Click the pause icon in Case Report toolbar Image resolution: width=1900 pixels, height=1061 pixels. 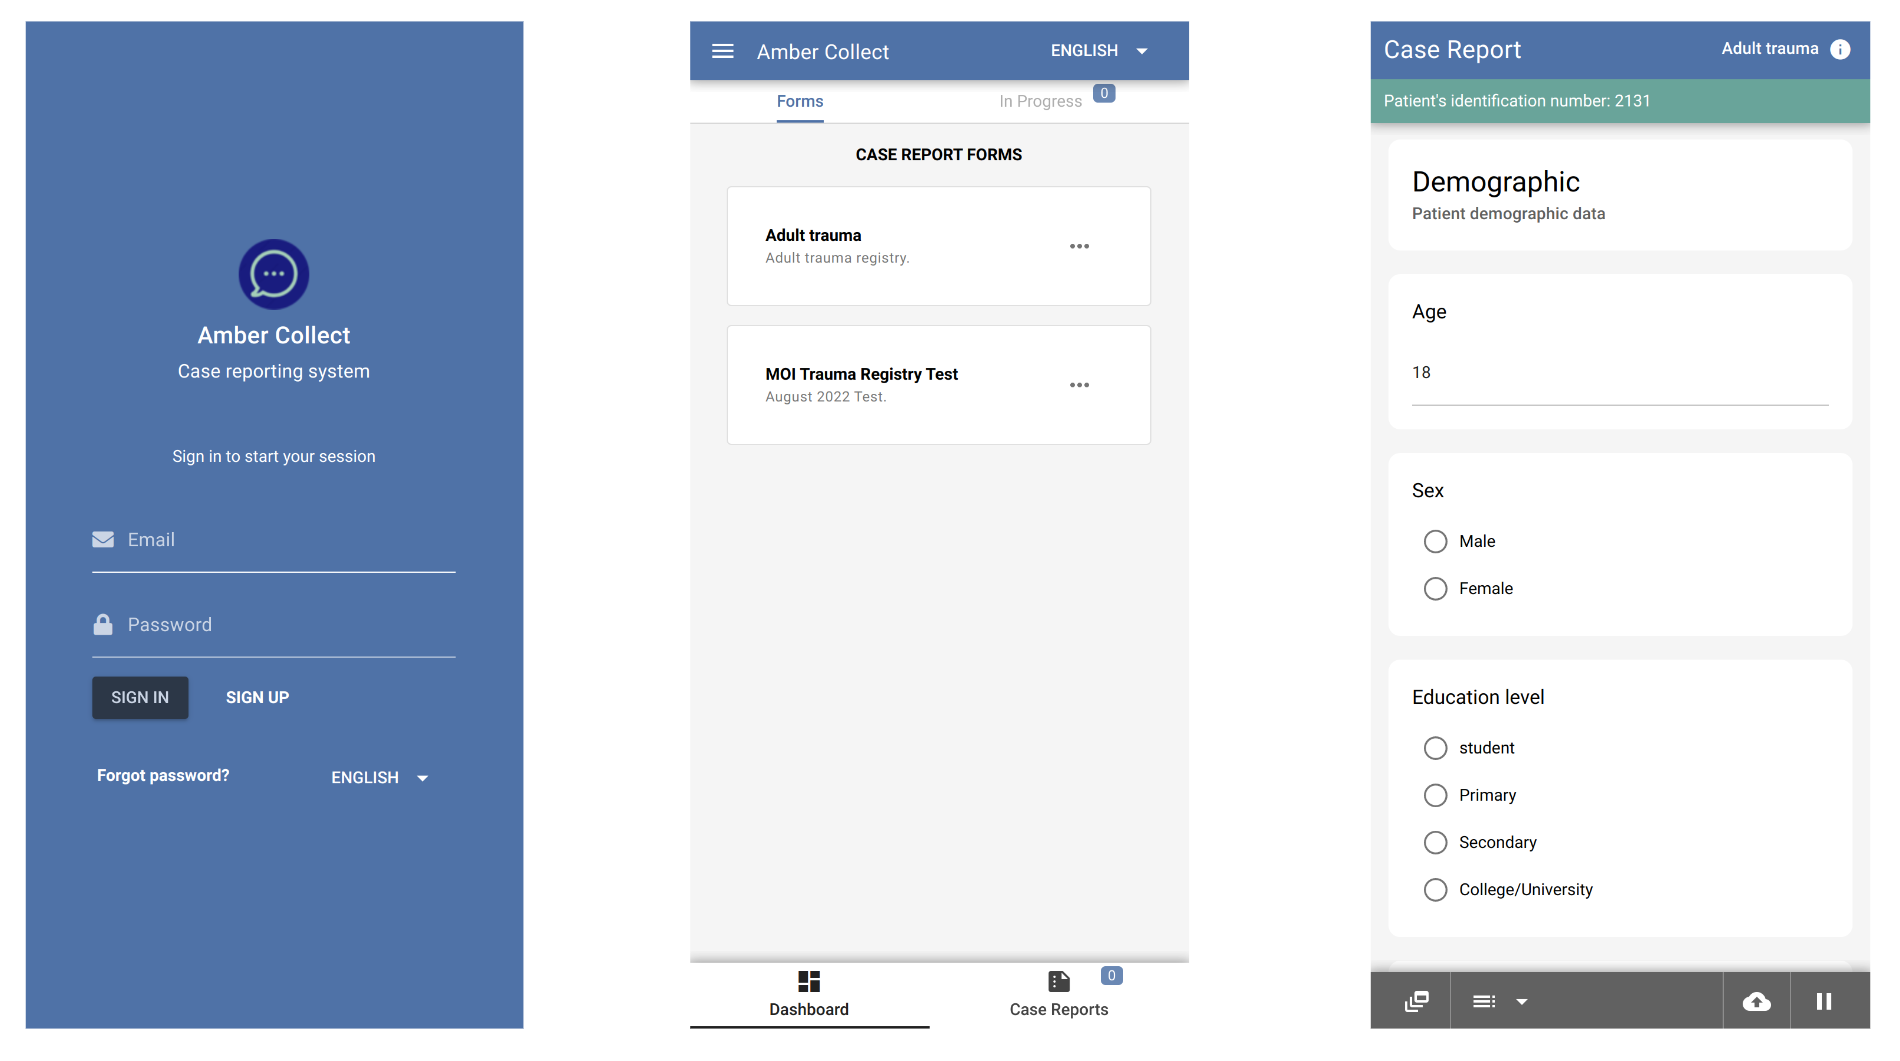click(x=1824, y=1001)
